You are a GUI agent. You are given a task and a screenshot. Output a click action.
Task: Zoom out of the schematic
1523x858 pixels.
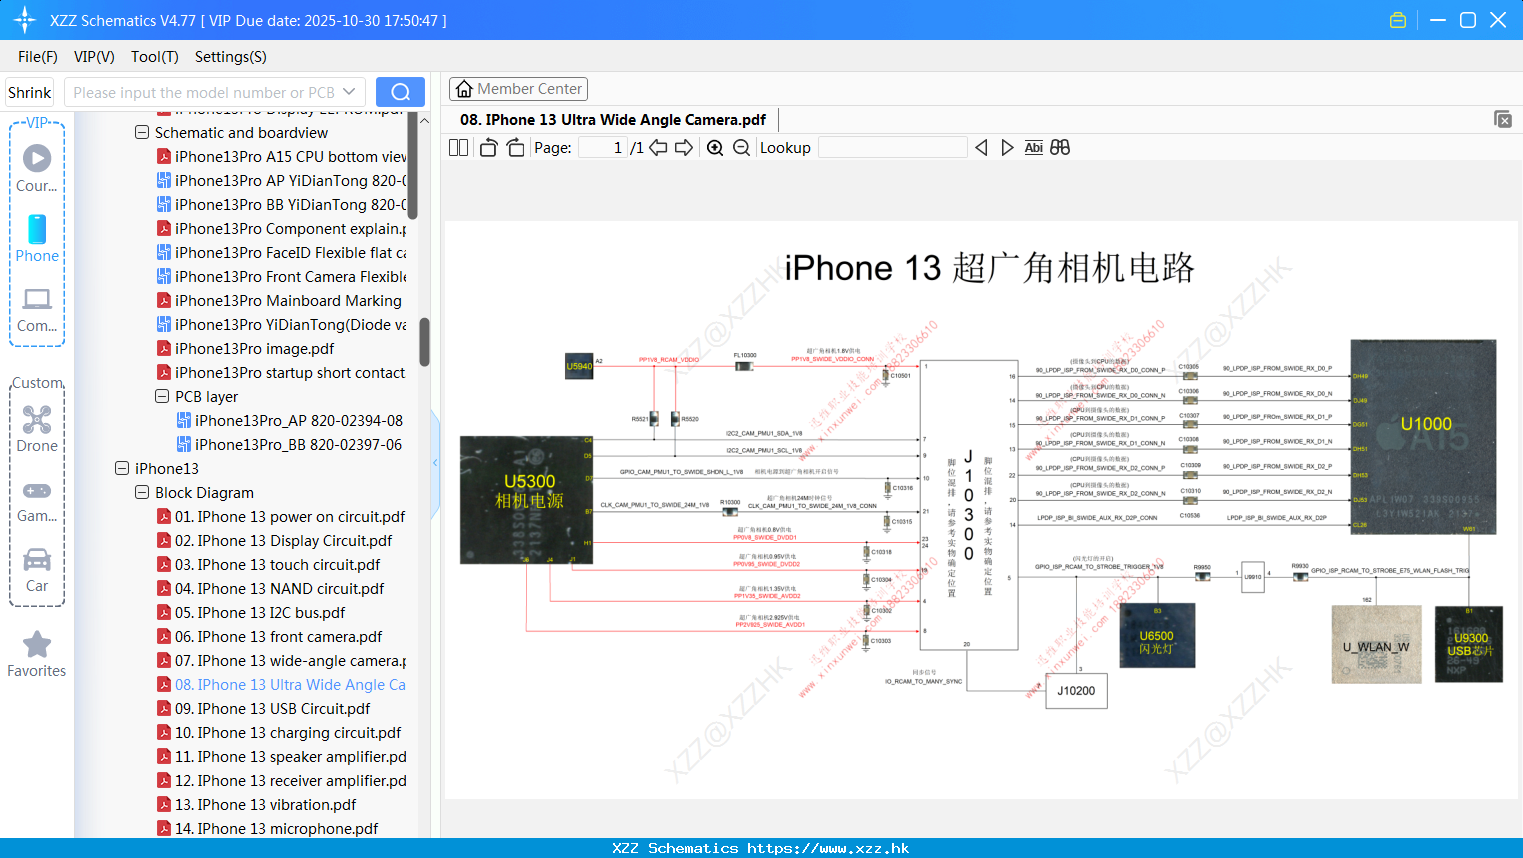pyautogui.click(x=741, y=148)
